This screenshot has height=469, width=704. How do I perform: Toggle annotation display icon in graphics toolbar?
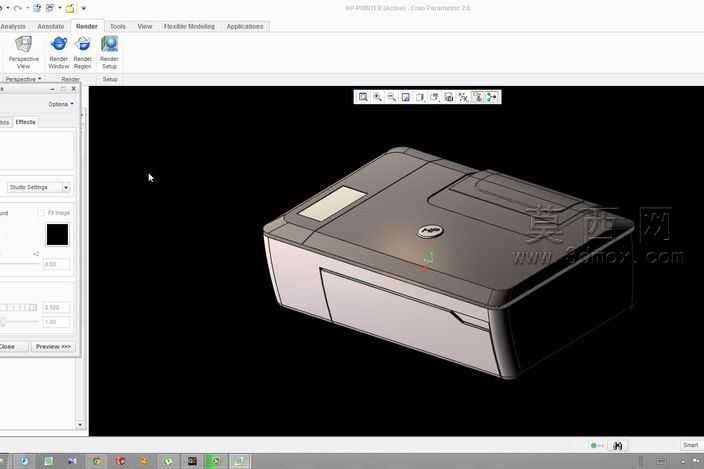[x=477, y=97]
